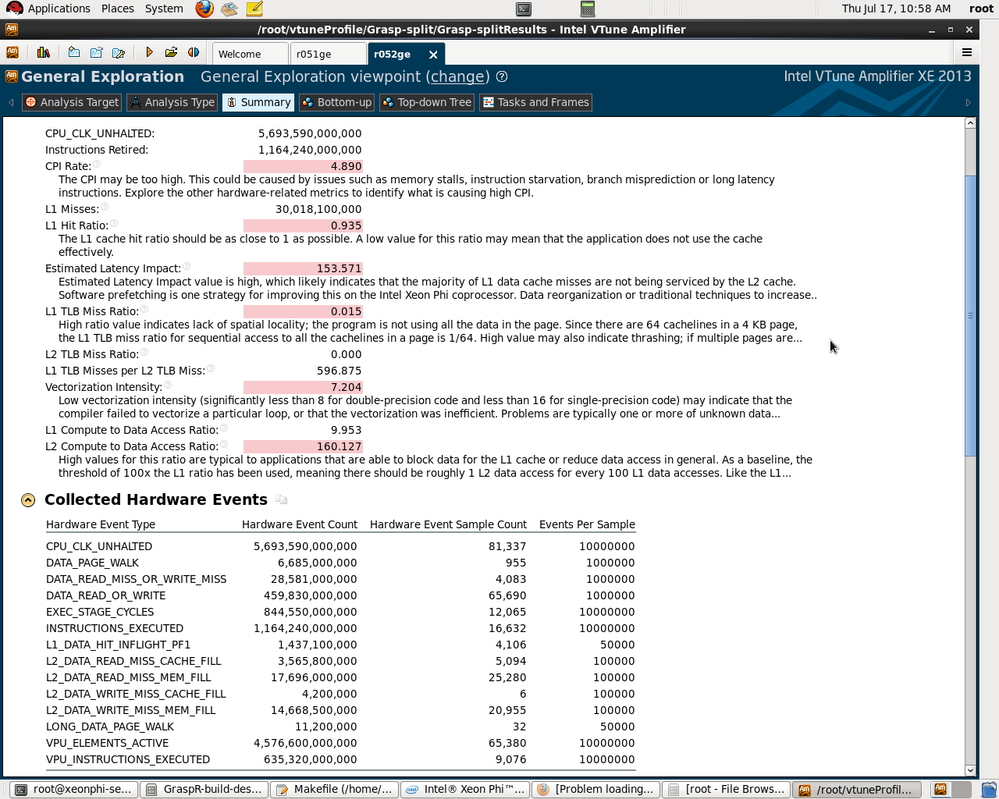Launch Firefox from the top panel
Image resolution: width=999 pixels, height=799 pixels.
(205, 8)
